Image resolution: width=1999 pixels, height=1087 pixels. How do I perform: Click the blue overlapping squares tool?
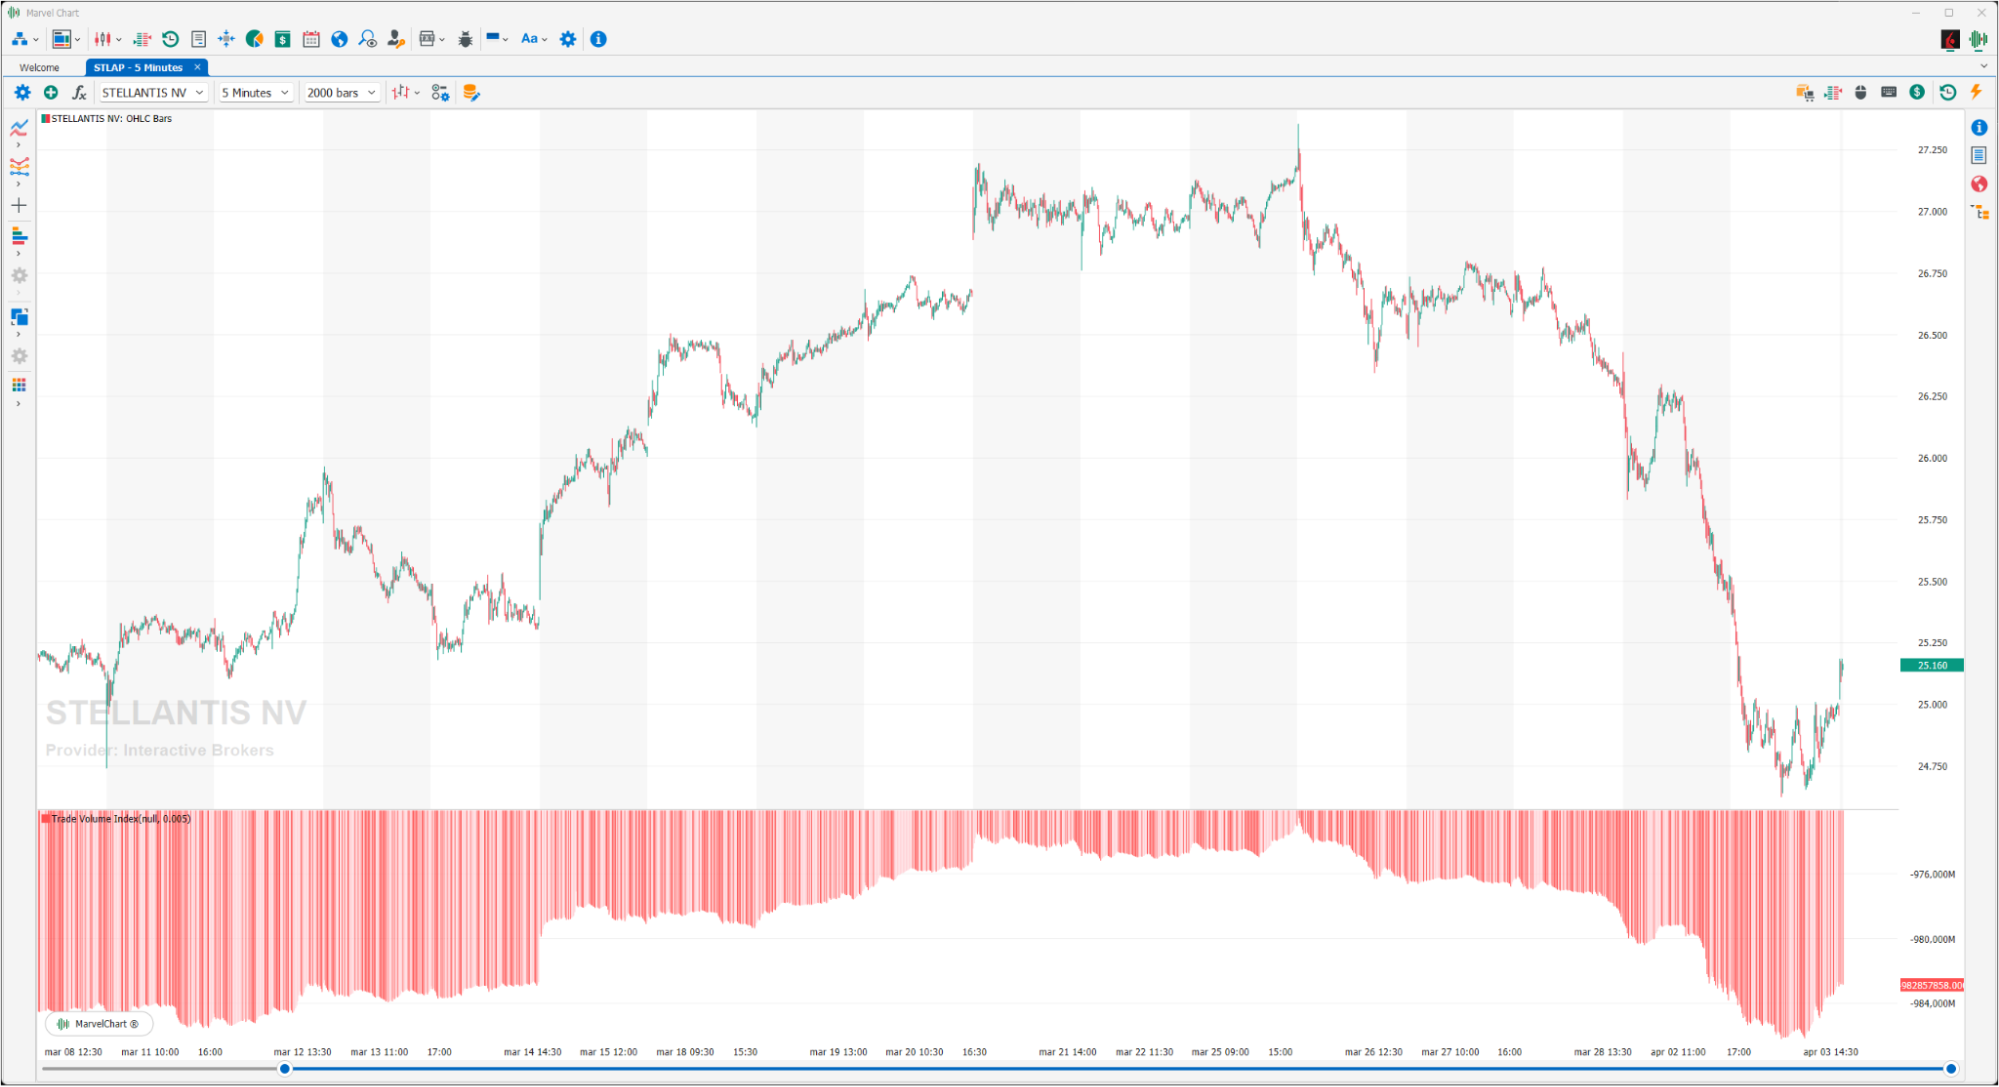pyautogui.click(x=19, y=317)
